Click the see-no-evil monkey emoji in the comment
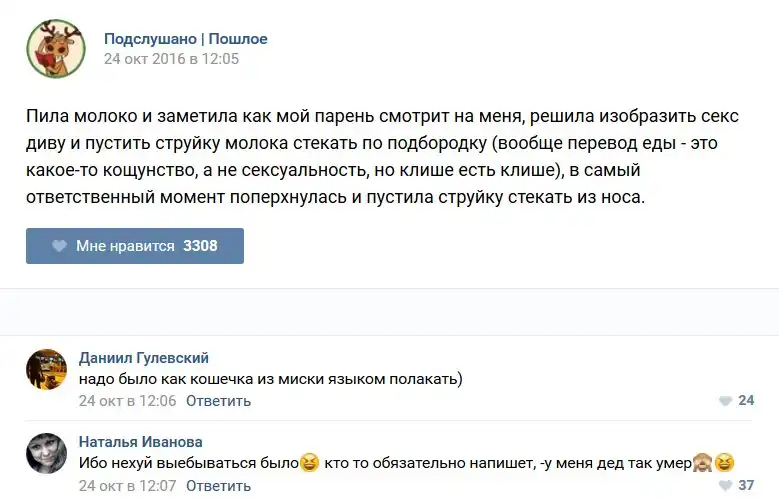 coord(702,463)
